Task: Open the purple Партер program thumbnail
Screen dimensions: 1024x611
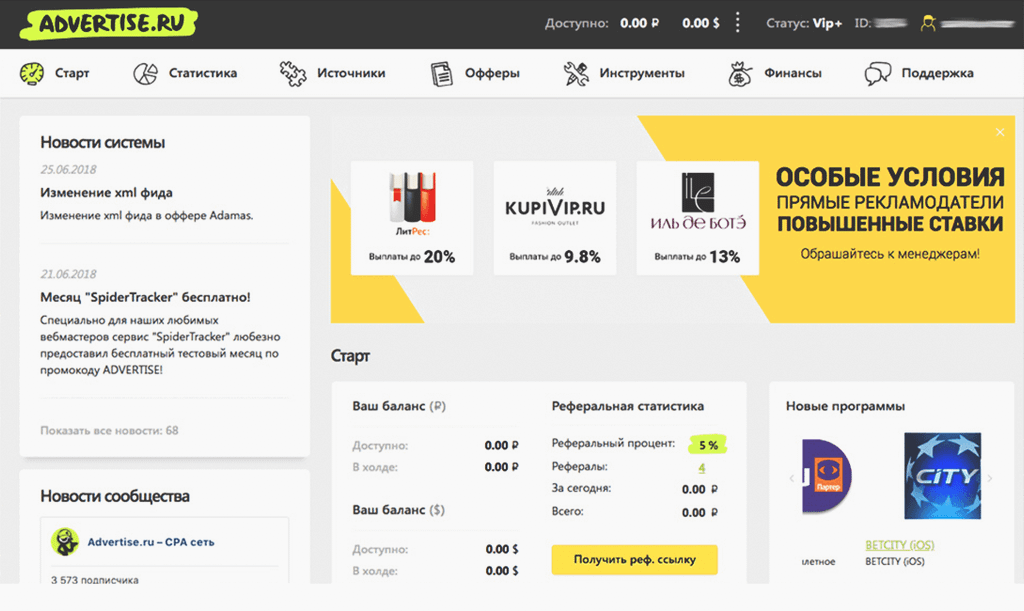Action: (826, 476)
